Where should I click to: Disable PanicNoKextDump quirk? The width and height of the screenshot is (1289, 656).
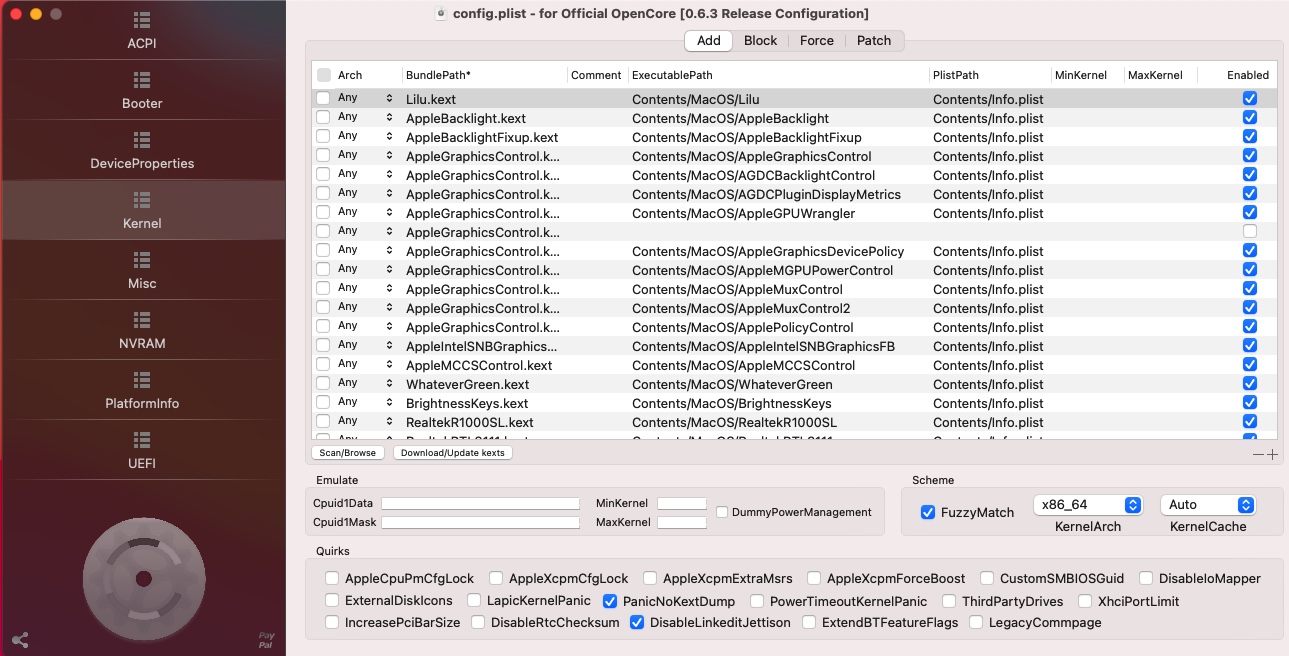click(x=610, y=601)
